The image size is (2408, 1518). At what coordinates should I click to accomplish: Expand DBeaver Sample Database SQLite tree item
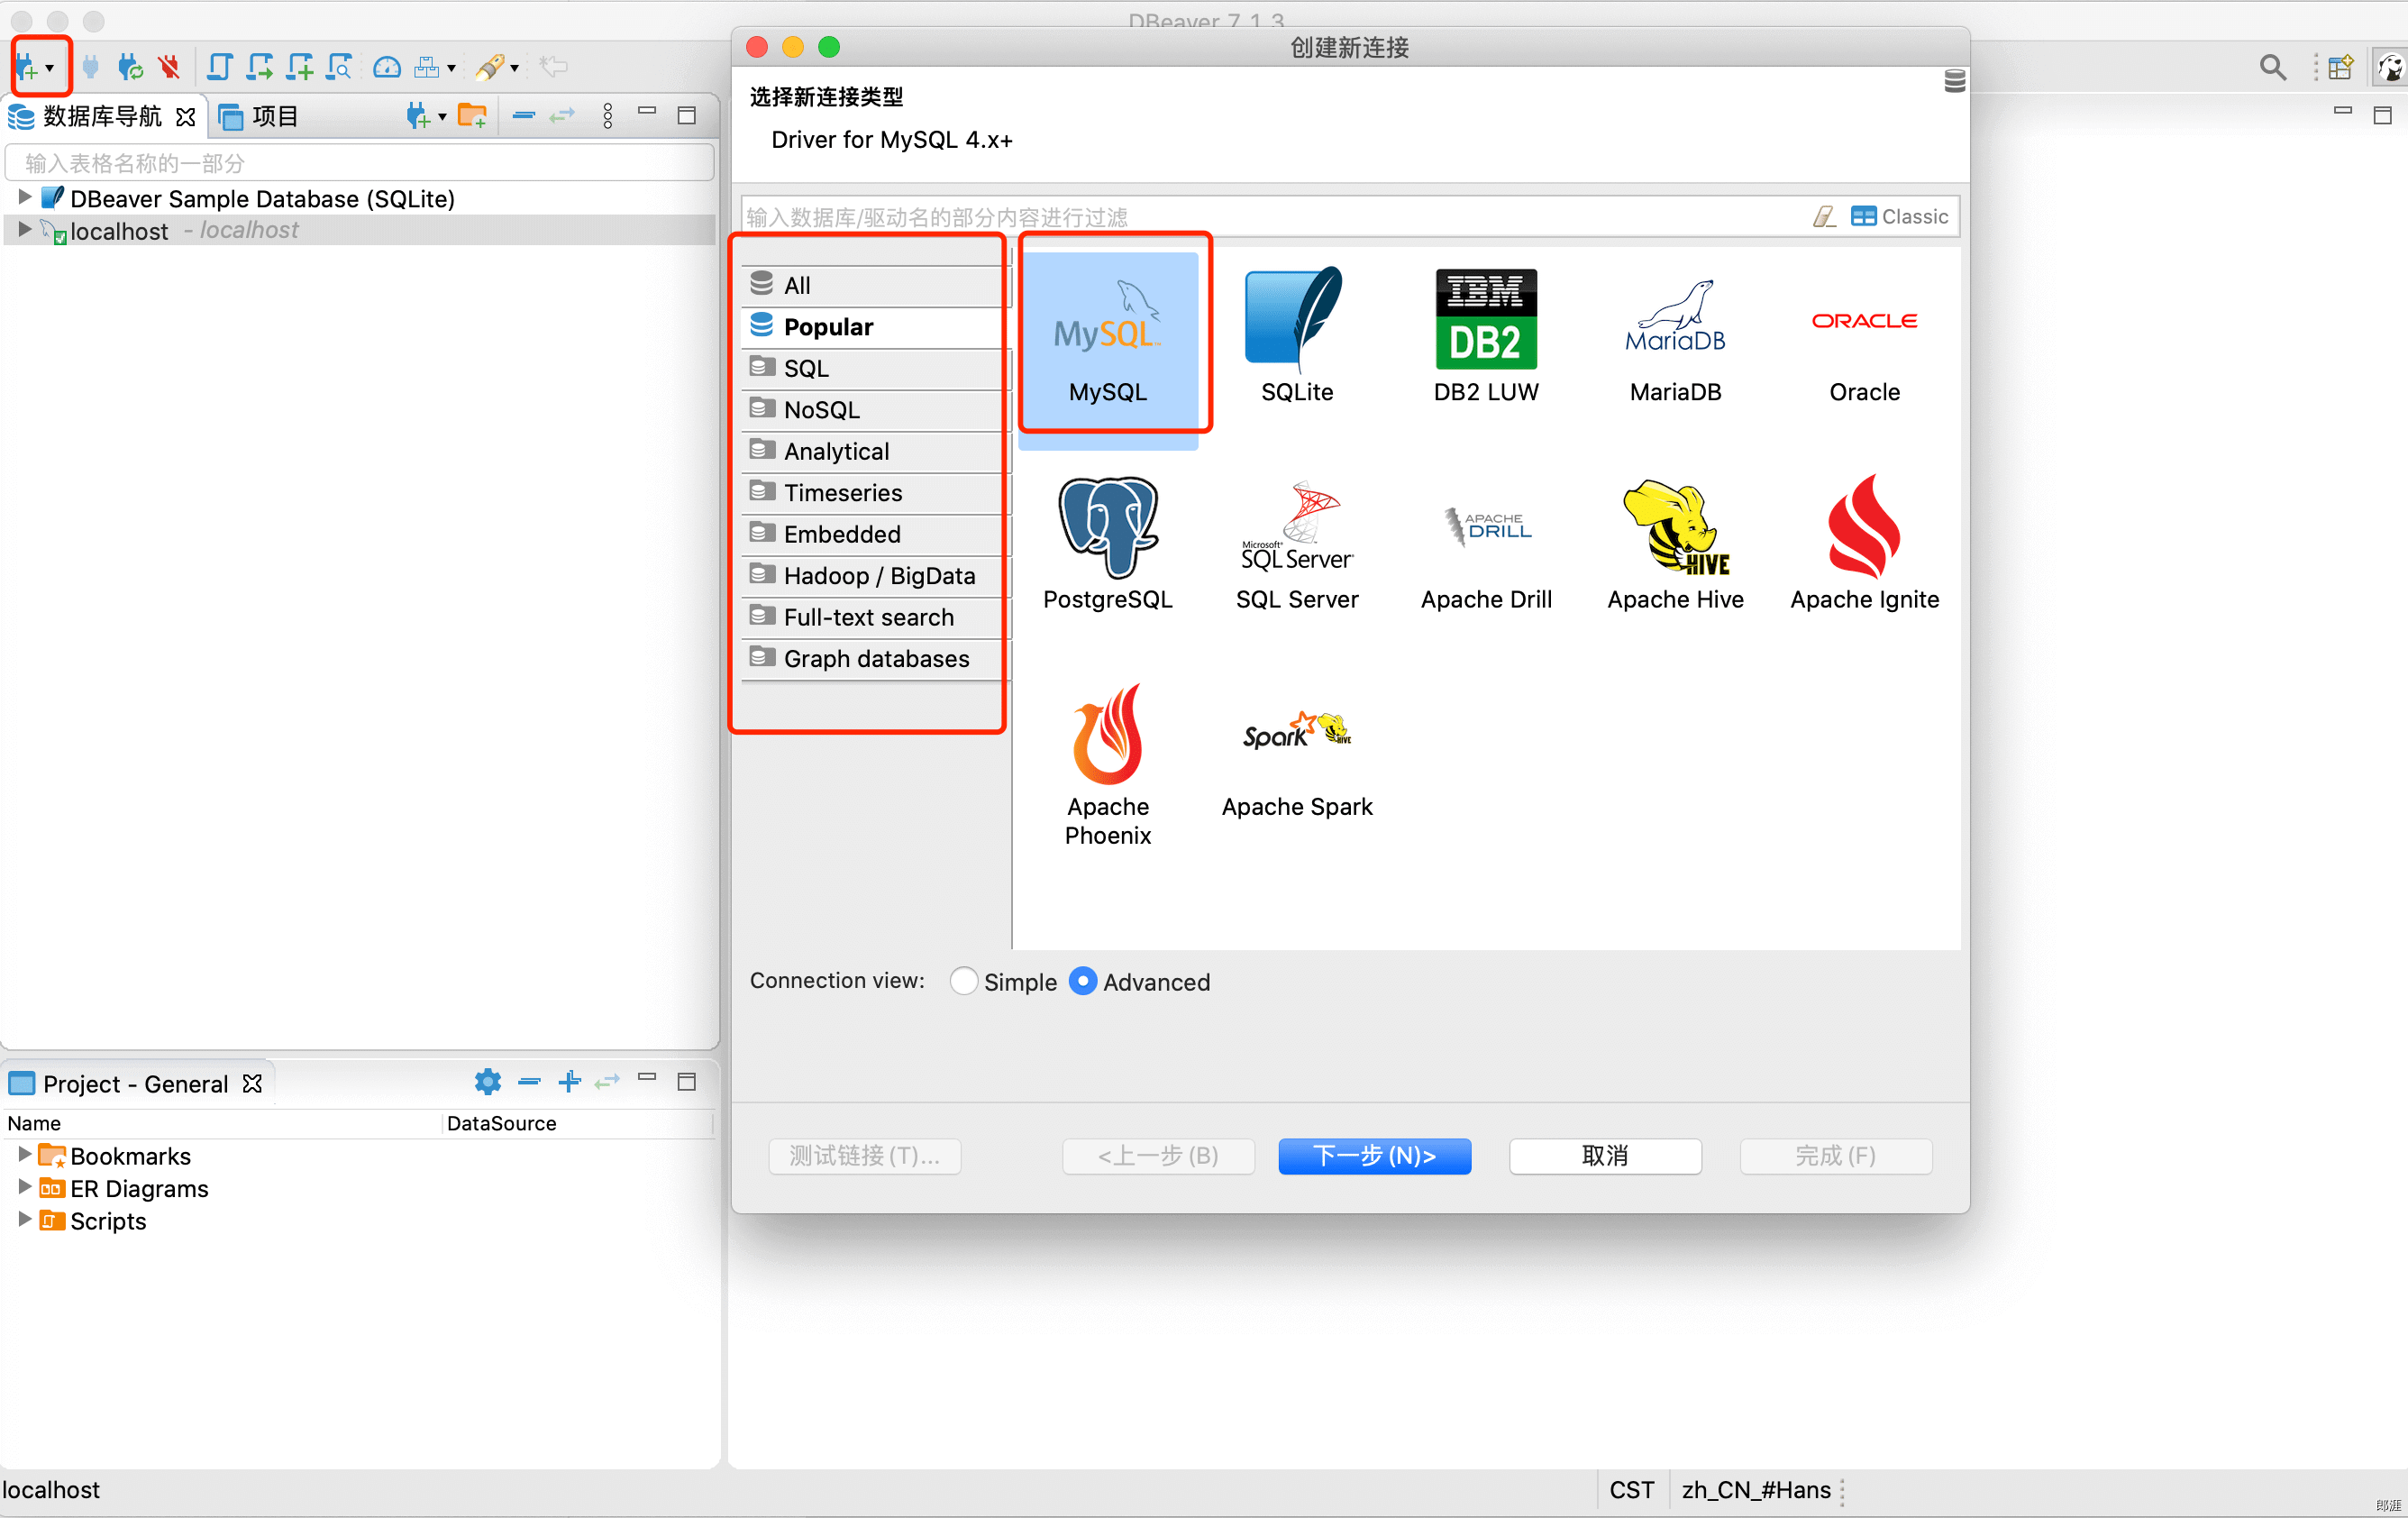point(23,197)
